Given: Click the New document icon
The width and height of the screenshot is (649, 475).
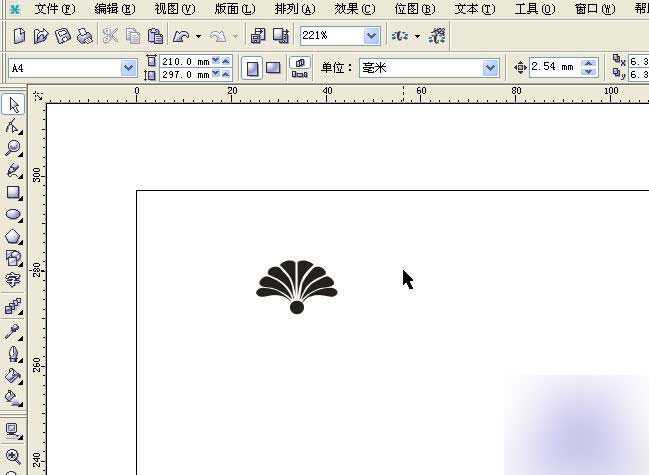Looking at the screenshot, I should tap(19, 36).
